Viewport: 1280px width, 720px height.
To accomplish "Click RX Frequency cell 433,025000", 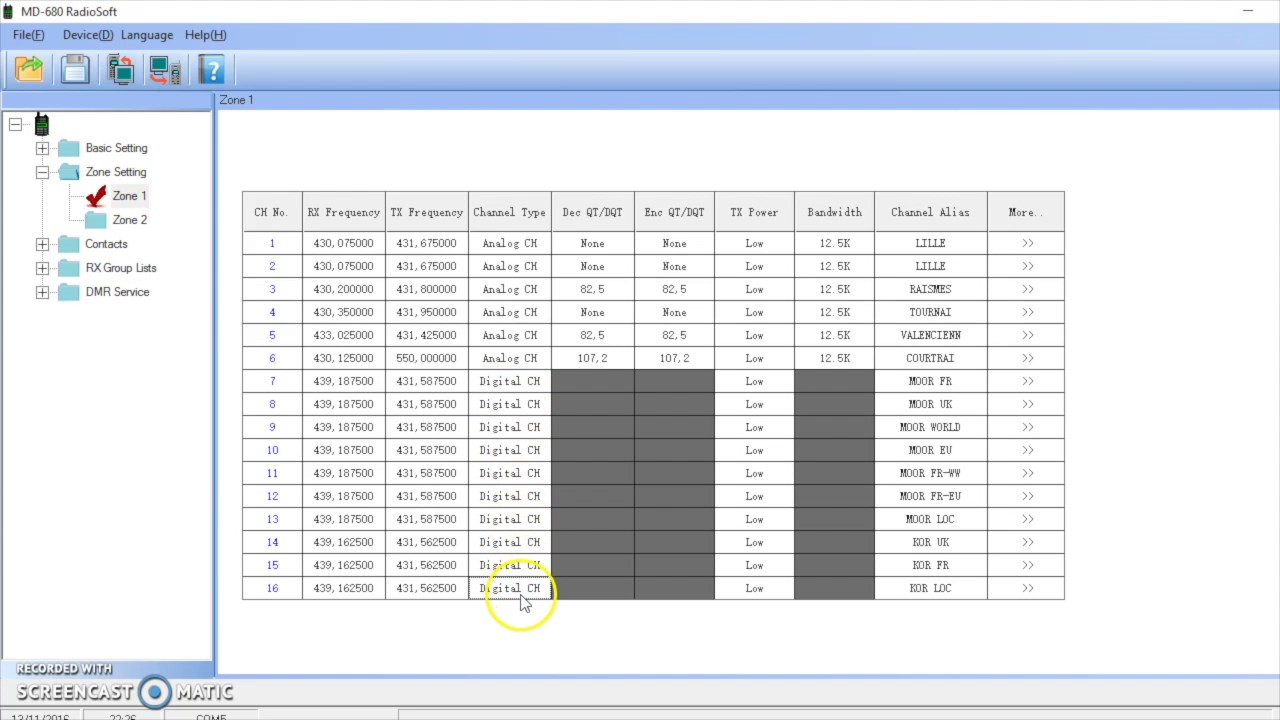I will (x=344, y=335).
